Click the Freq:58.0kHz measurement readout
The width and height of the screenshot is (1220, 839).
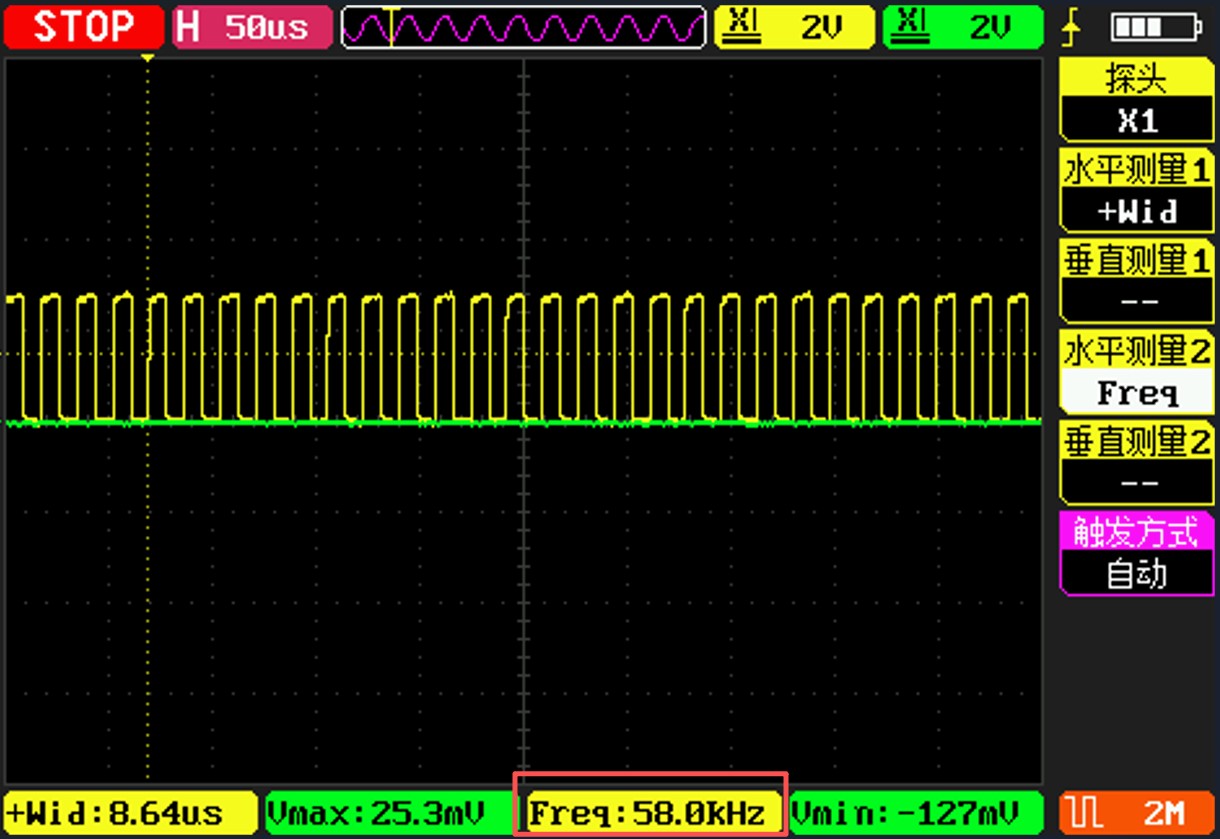[x=652, y=811]
